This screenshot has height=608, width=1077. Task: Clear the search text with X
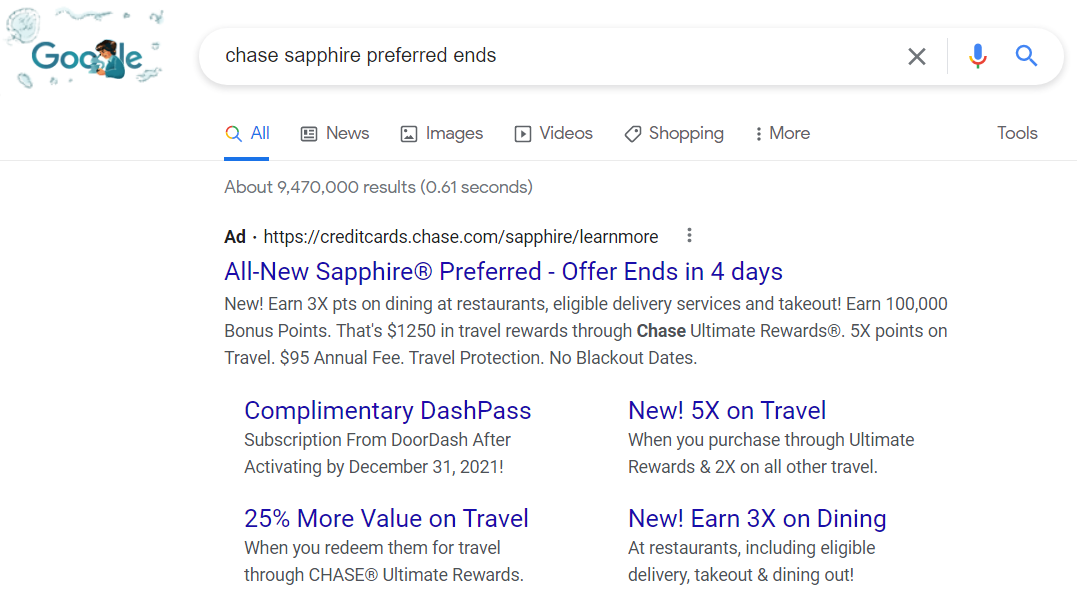click(x=916, y=56)
